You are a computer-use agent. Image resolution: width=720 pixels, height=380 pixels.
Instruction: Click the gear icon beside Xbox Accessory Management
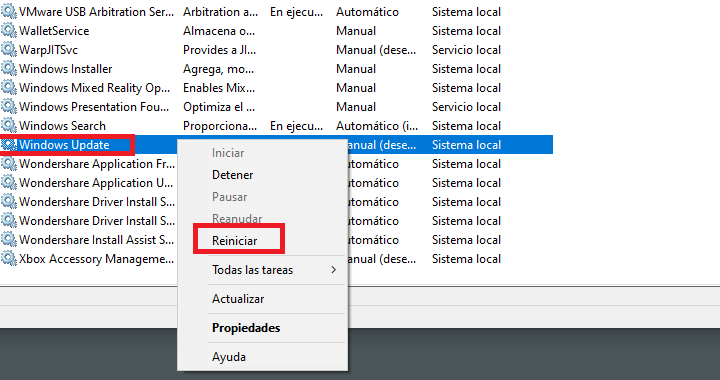[x=9, y=259]
